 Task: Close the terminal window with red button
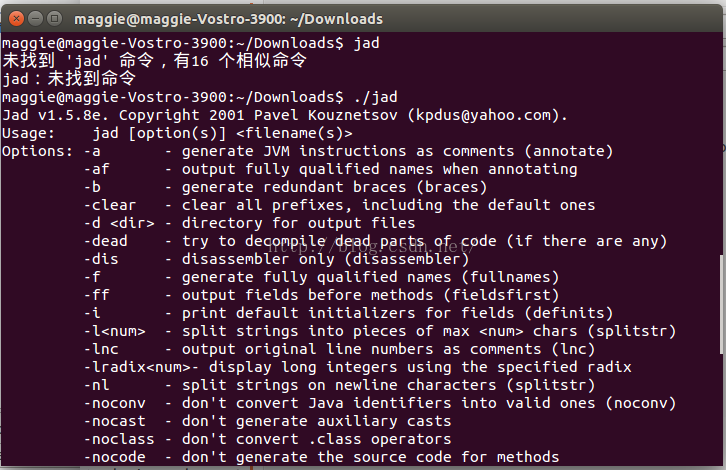pos(16,19)
